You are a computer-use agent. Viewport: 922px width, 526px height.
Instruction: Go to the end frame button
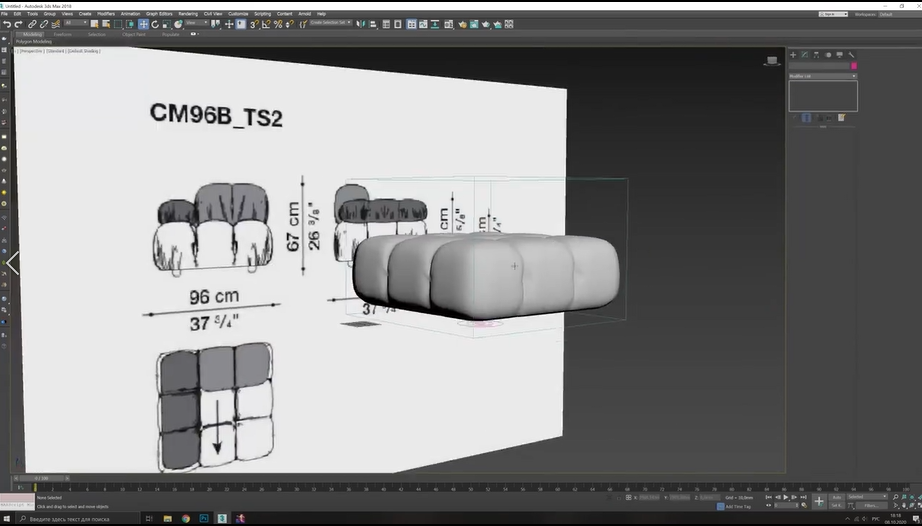[803, 497]
